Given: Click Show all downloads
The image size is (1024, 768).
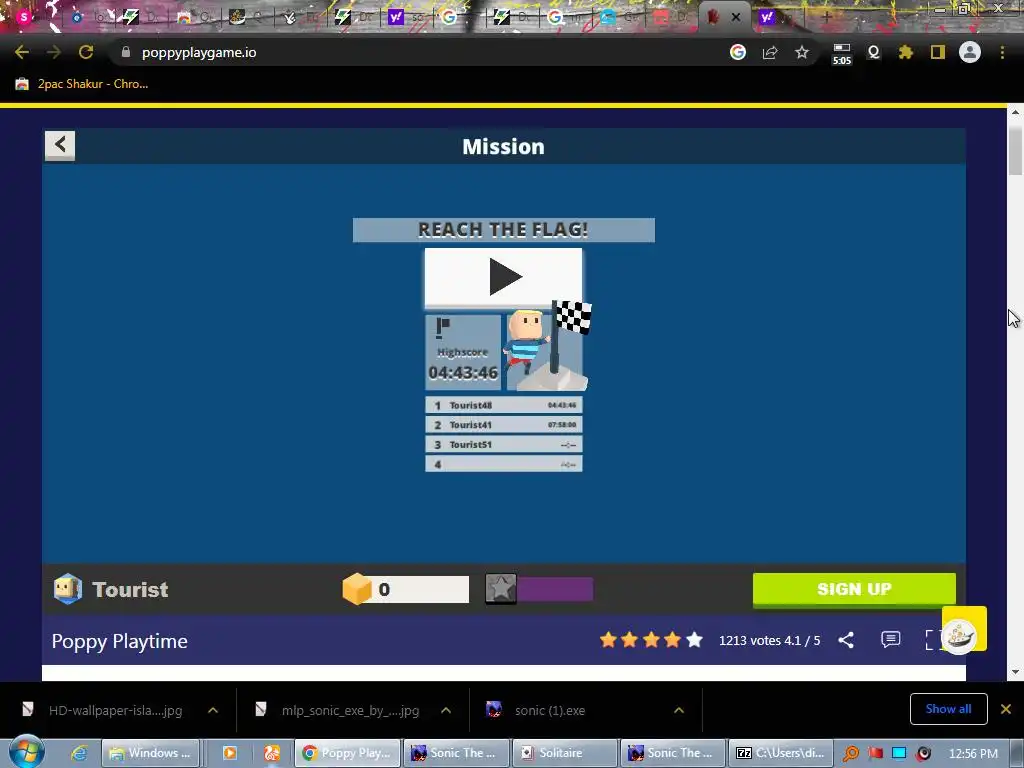Looking at the screenshot, I should point(948,709).
